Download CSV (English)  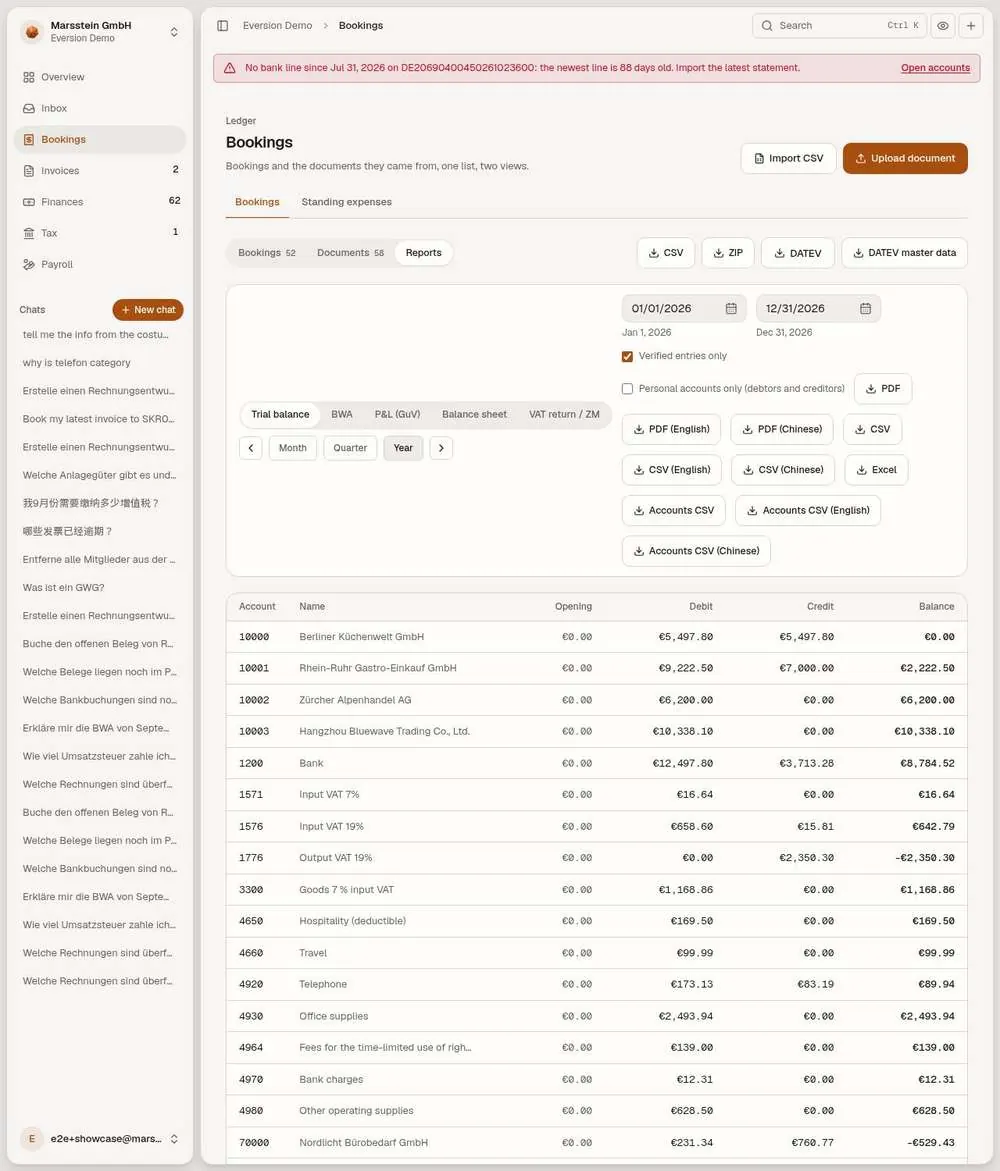671,470
